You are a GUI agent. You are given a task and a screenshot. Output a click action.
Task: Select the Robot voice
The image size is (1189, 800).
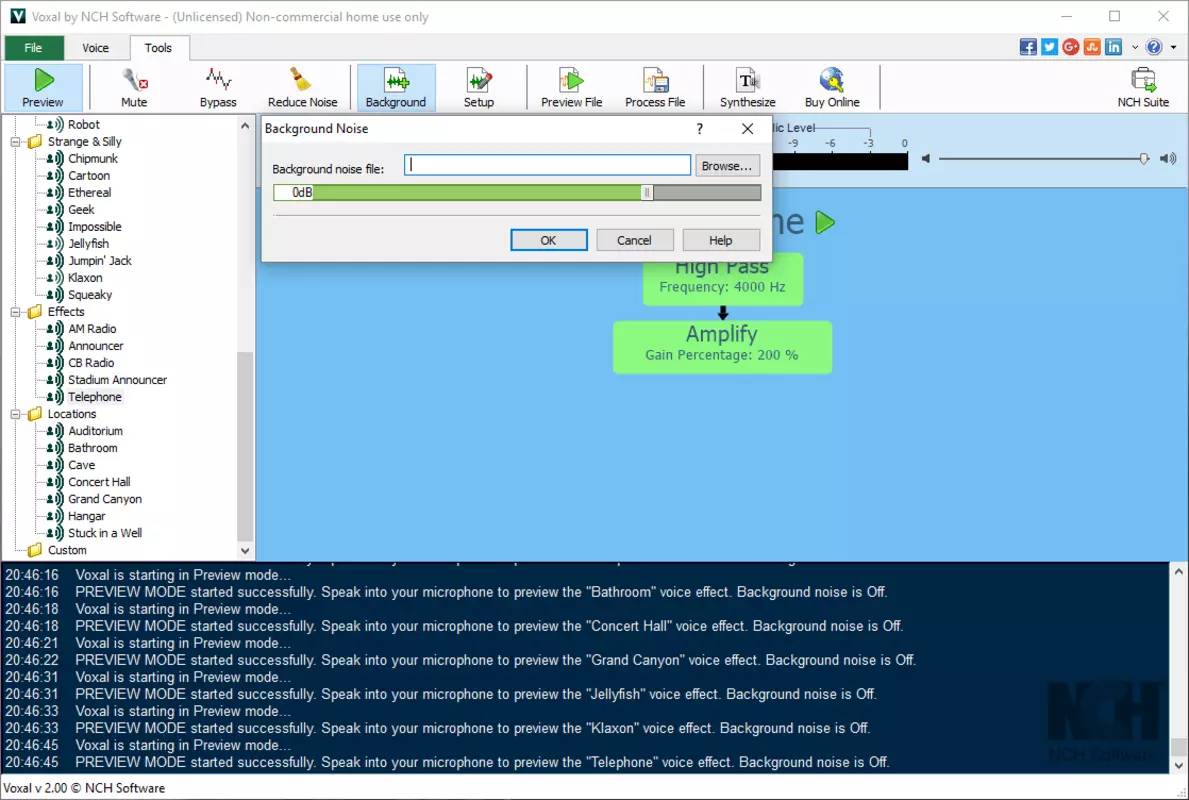tap(83, 124)
